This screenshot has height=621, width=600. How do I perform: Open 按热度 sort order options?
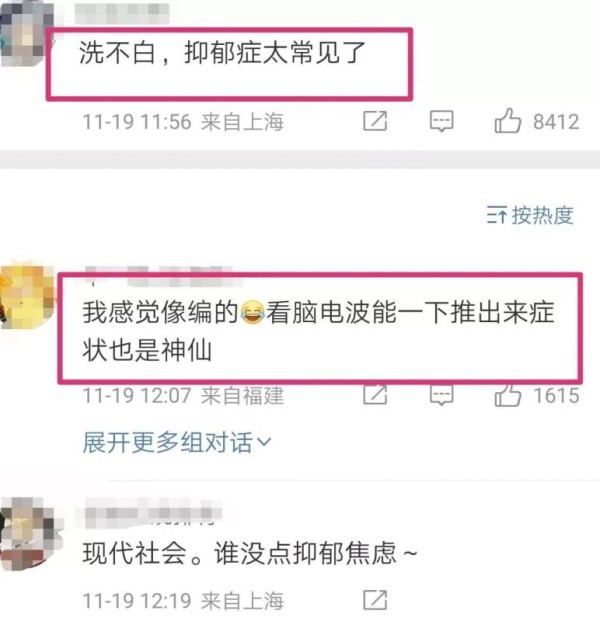(x=530, y=215)
